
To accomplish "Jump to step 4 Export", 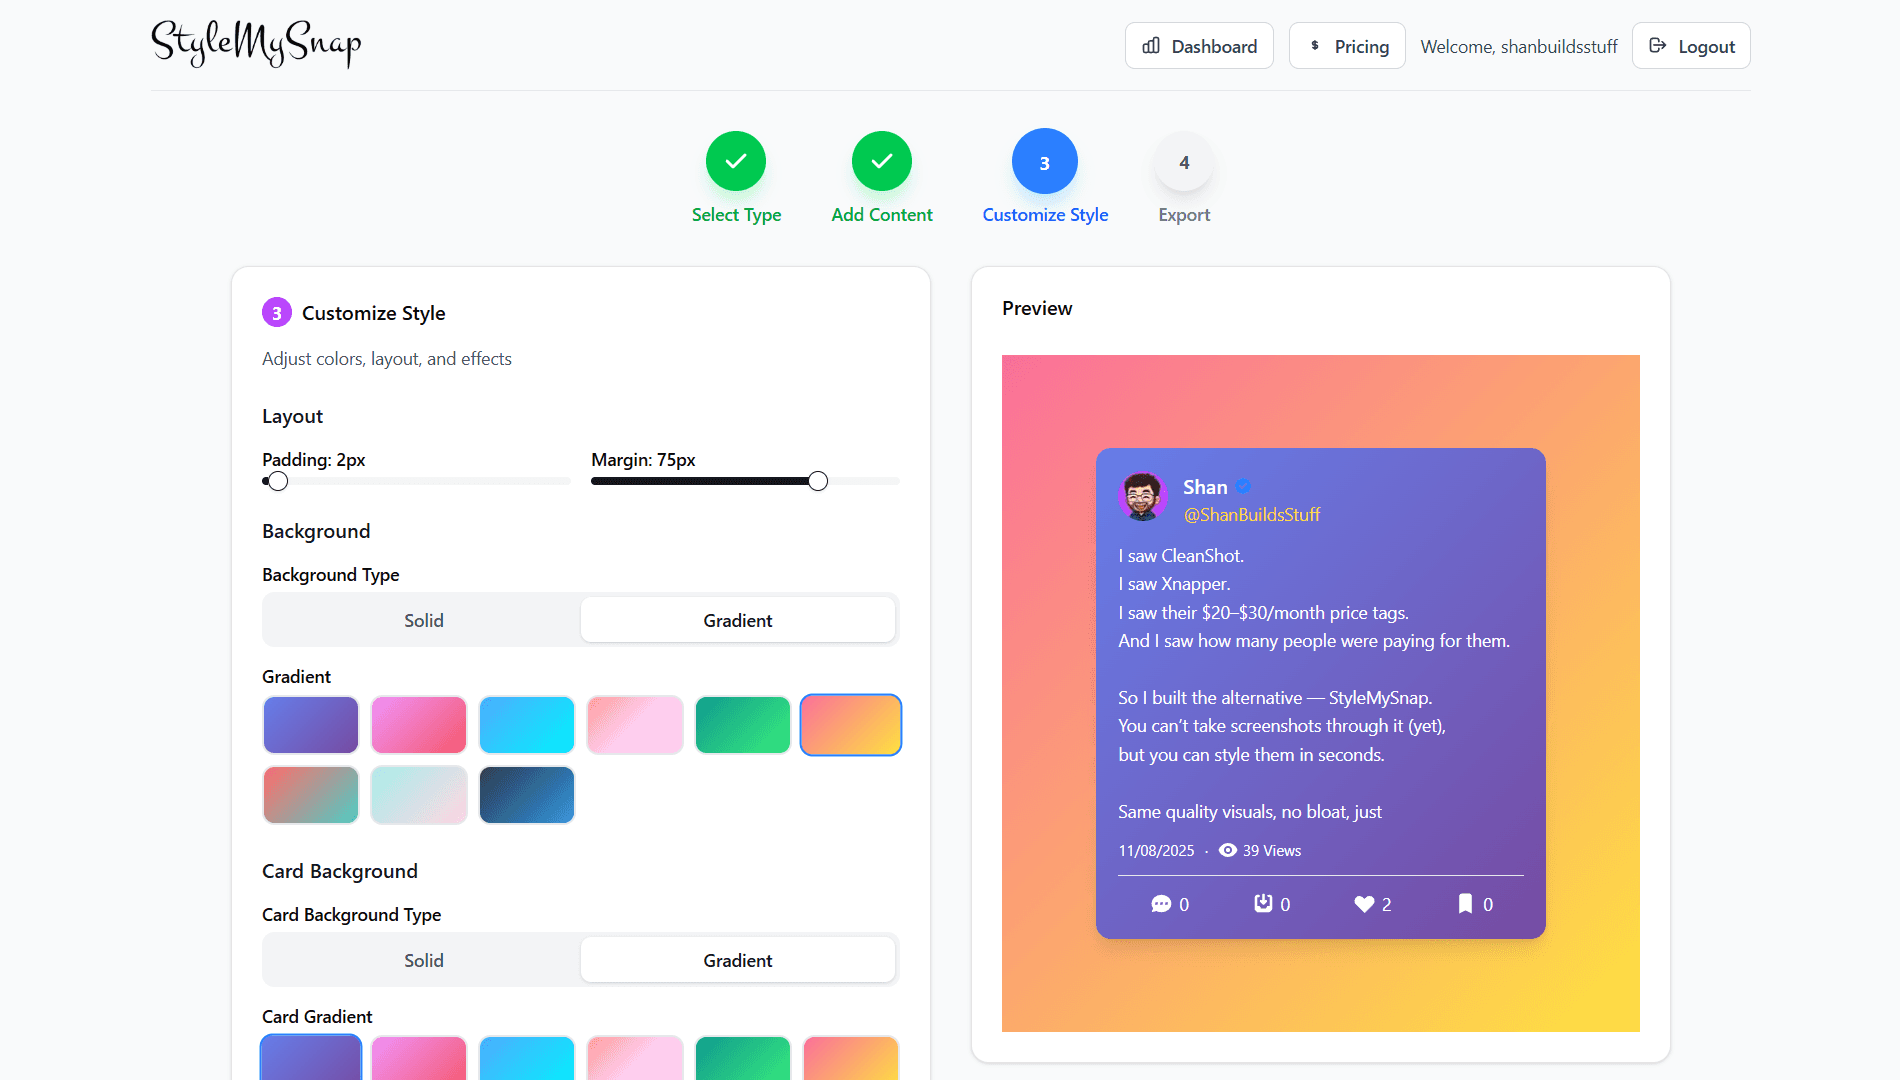I will click(x=1184, y=162).
